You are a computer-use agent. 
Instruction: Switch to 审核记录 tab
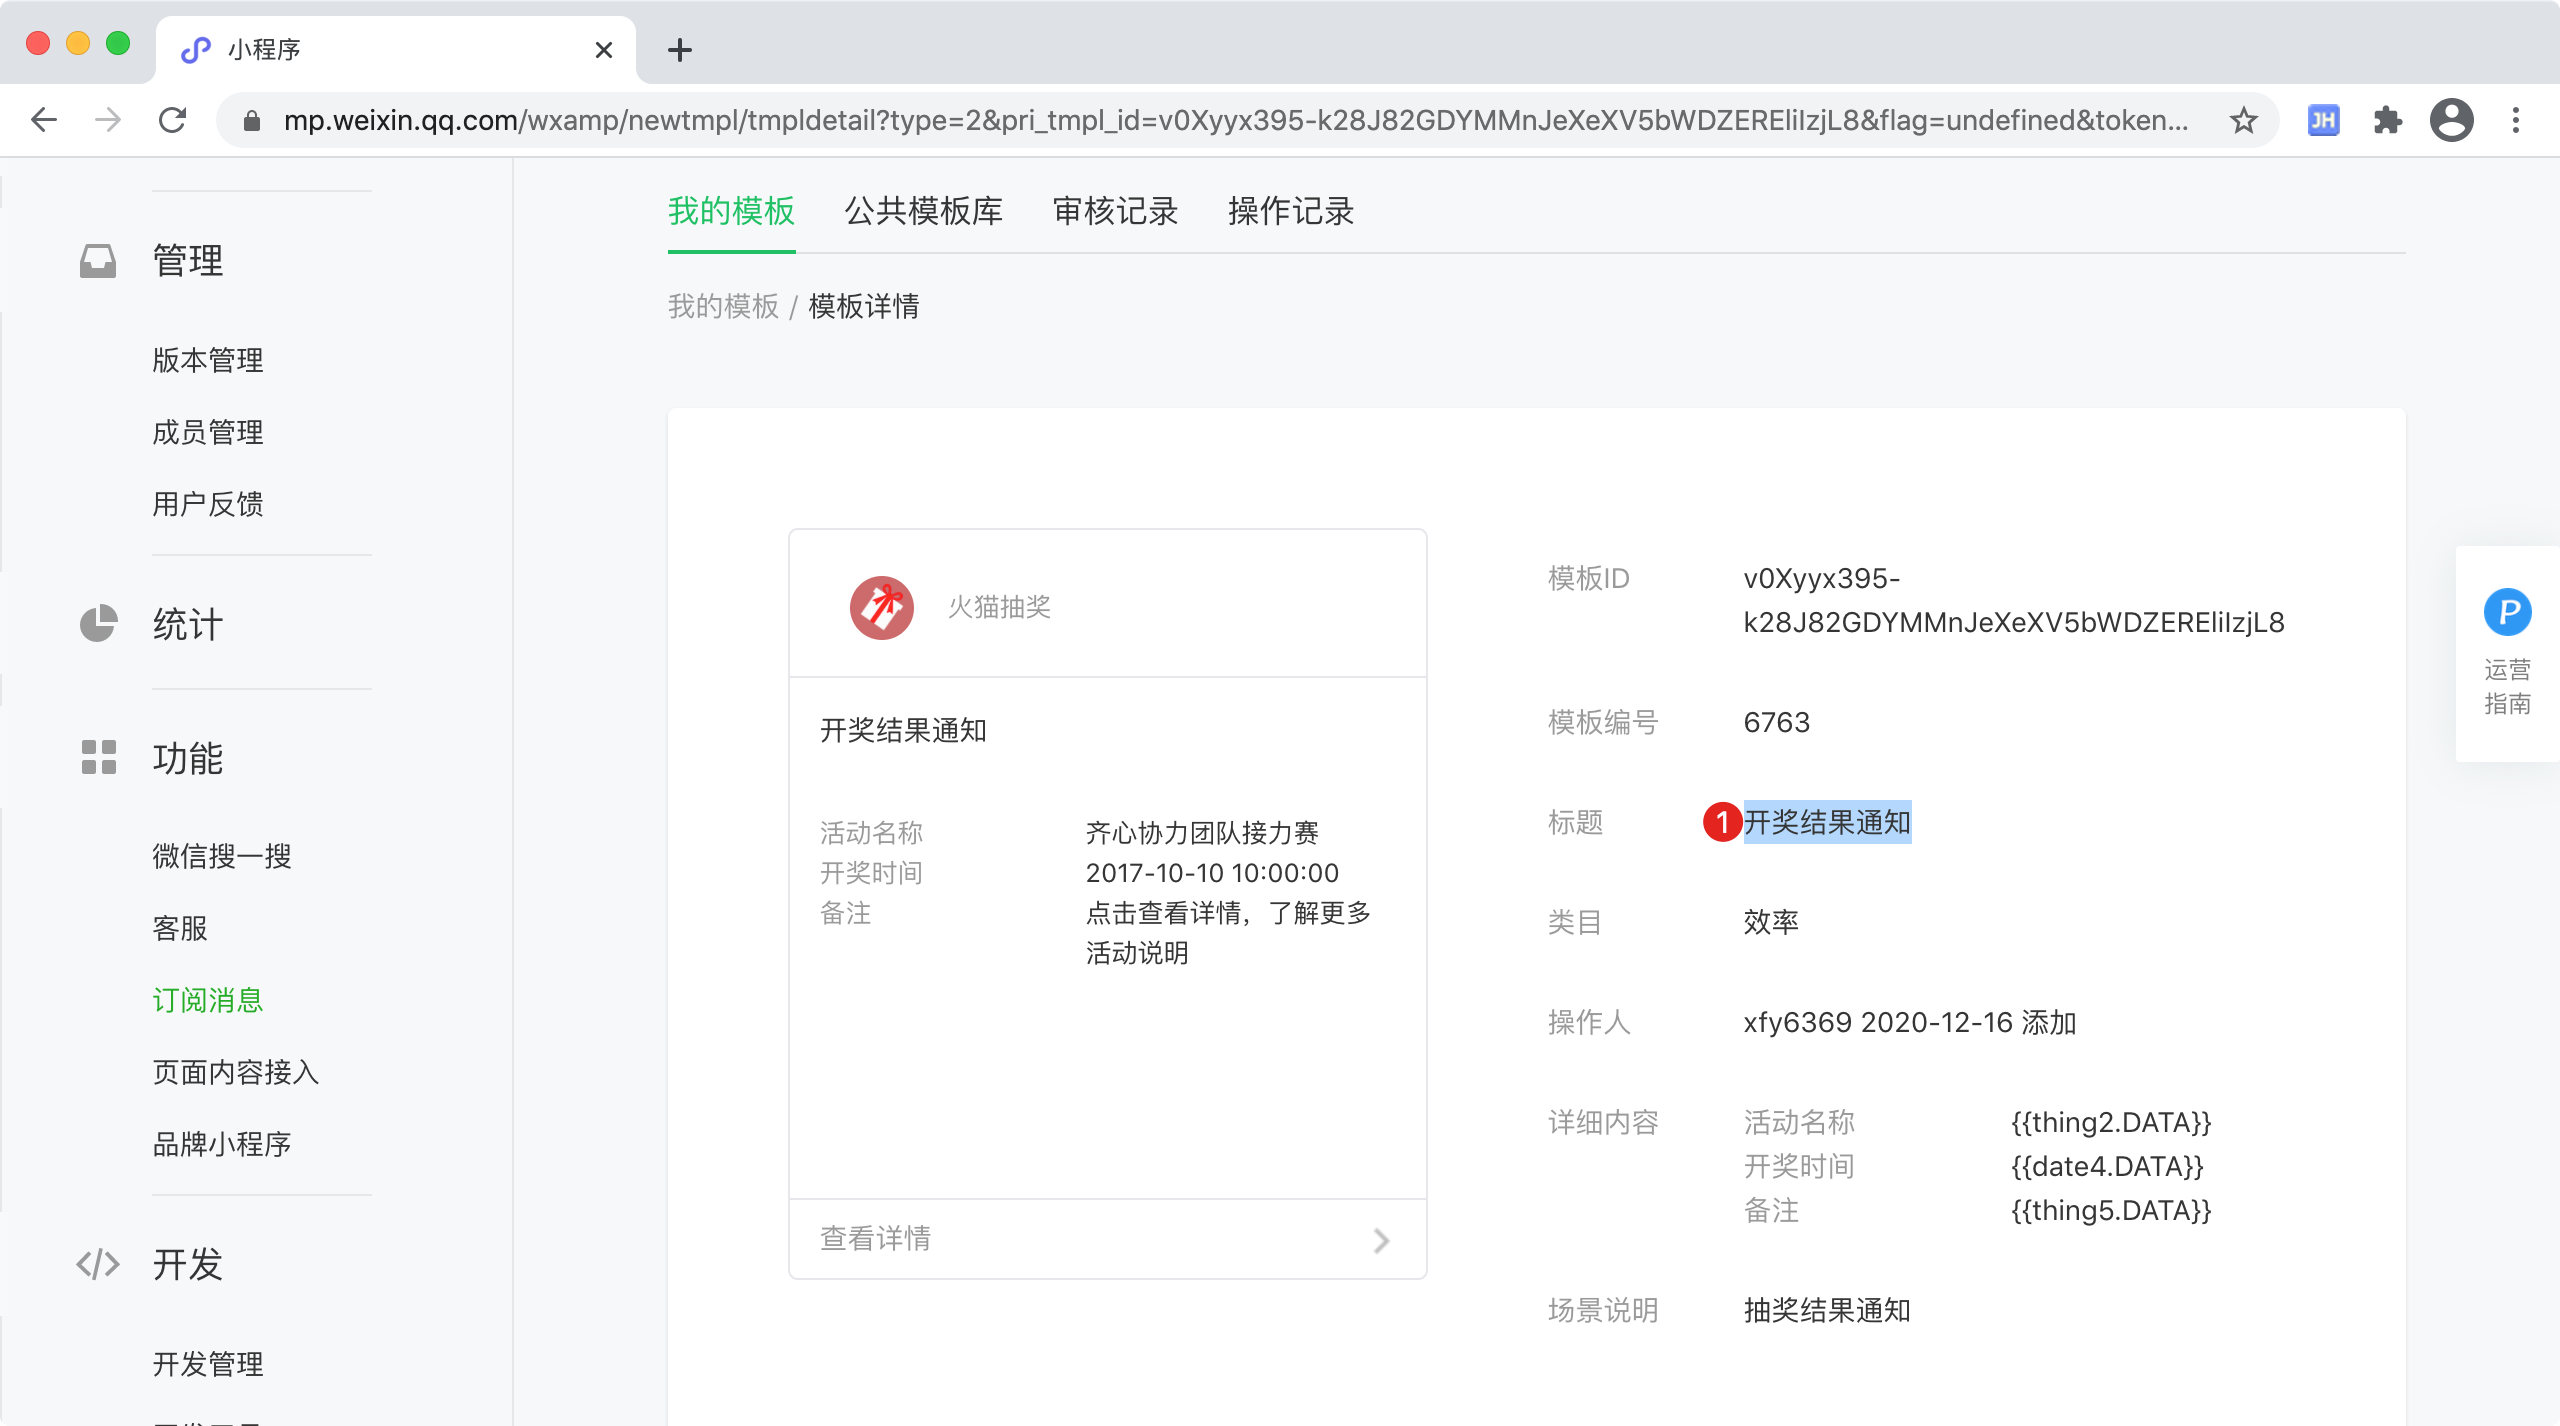click(1115, 211)
